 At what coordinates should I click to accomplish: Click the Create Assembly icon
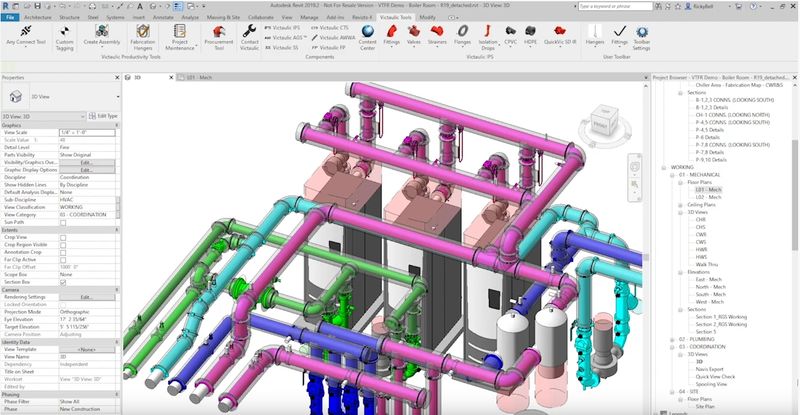pos(102,36)
